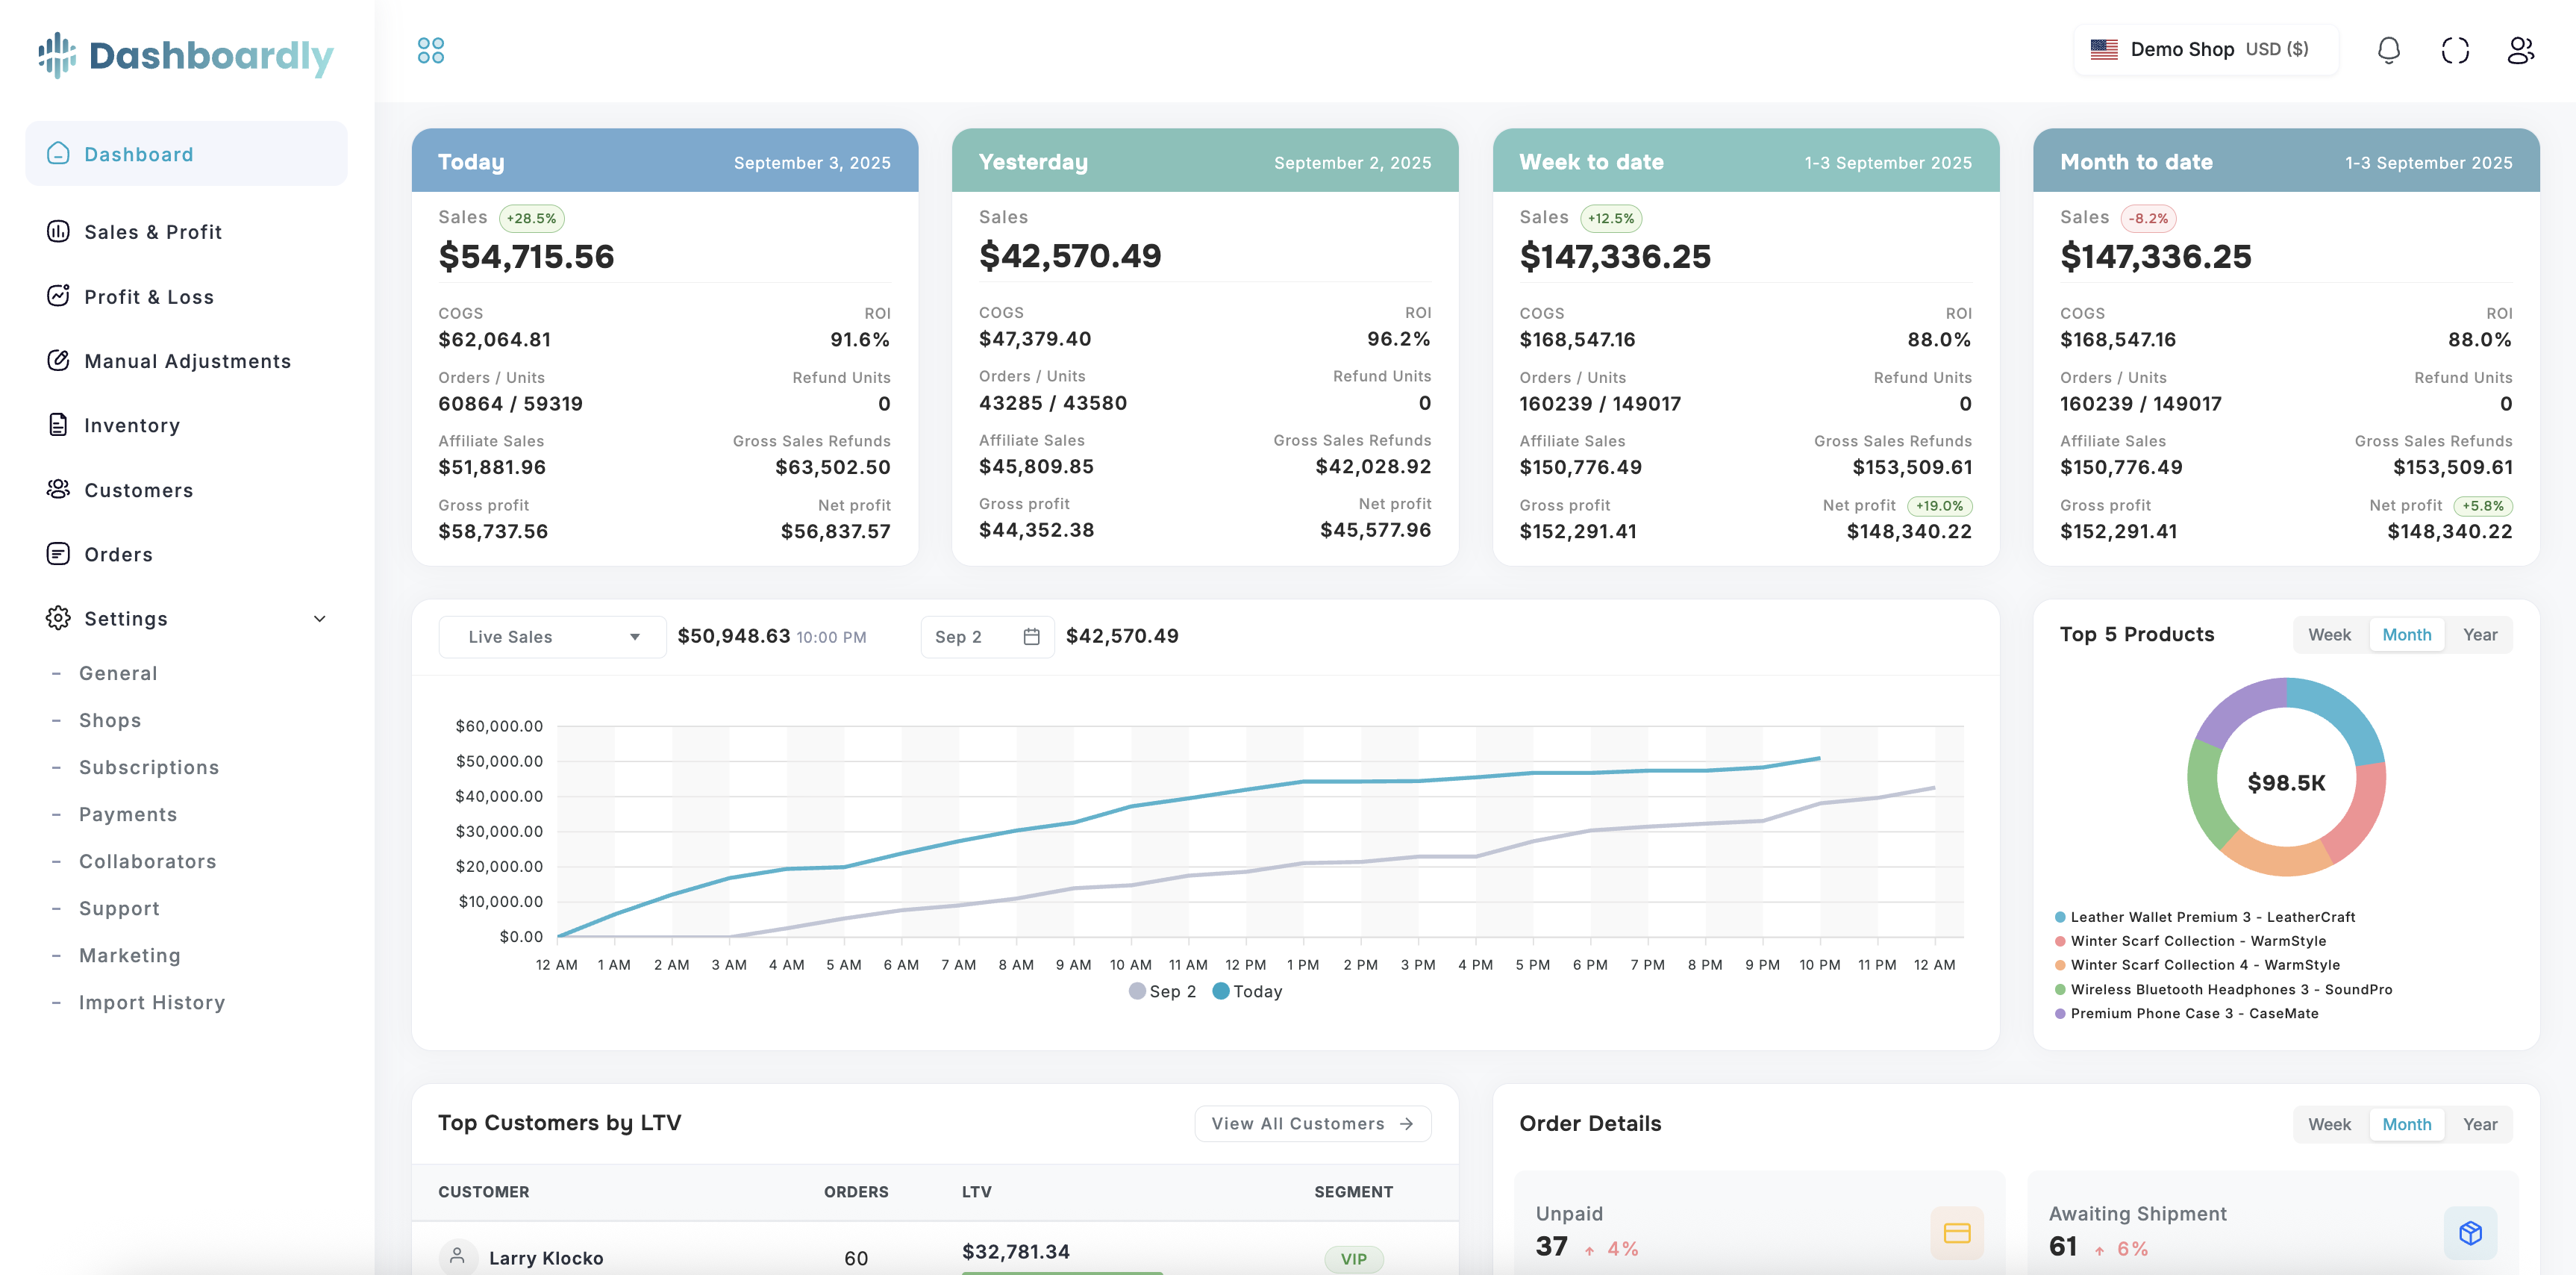Select Profit & Loss in the sidebar
The width and height of the screenshot is (2576, 1275).
click(x=149, y=296)
